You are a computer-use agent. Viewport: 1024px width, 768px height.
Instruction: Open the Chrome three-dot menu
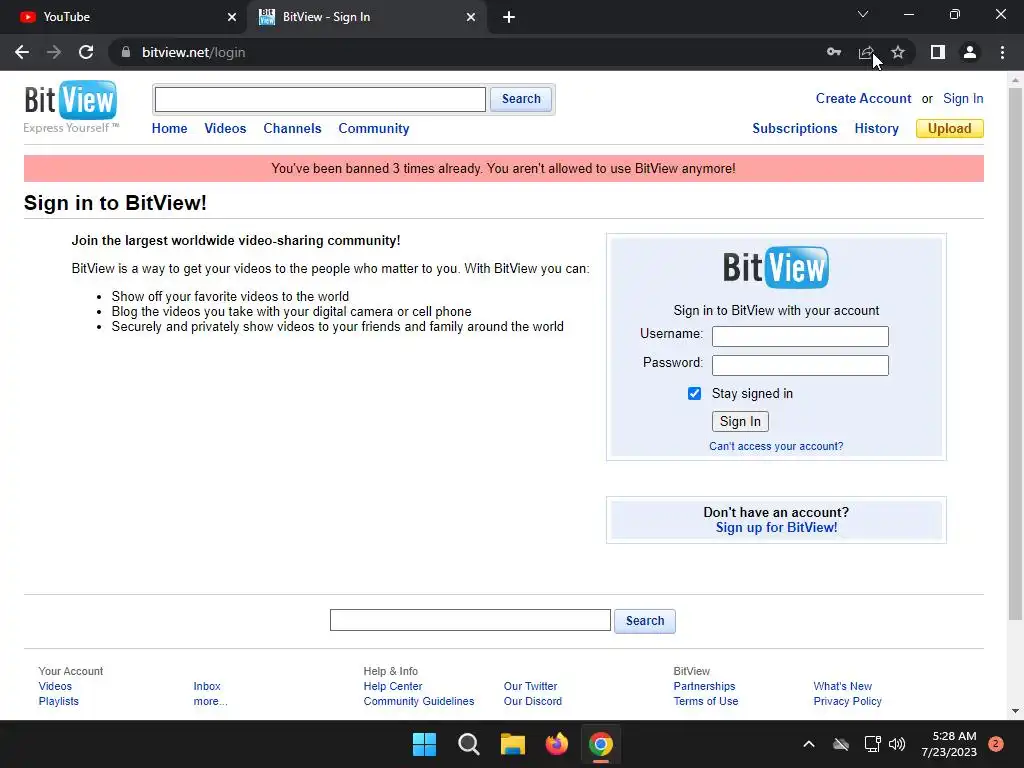1002,52
